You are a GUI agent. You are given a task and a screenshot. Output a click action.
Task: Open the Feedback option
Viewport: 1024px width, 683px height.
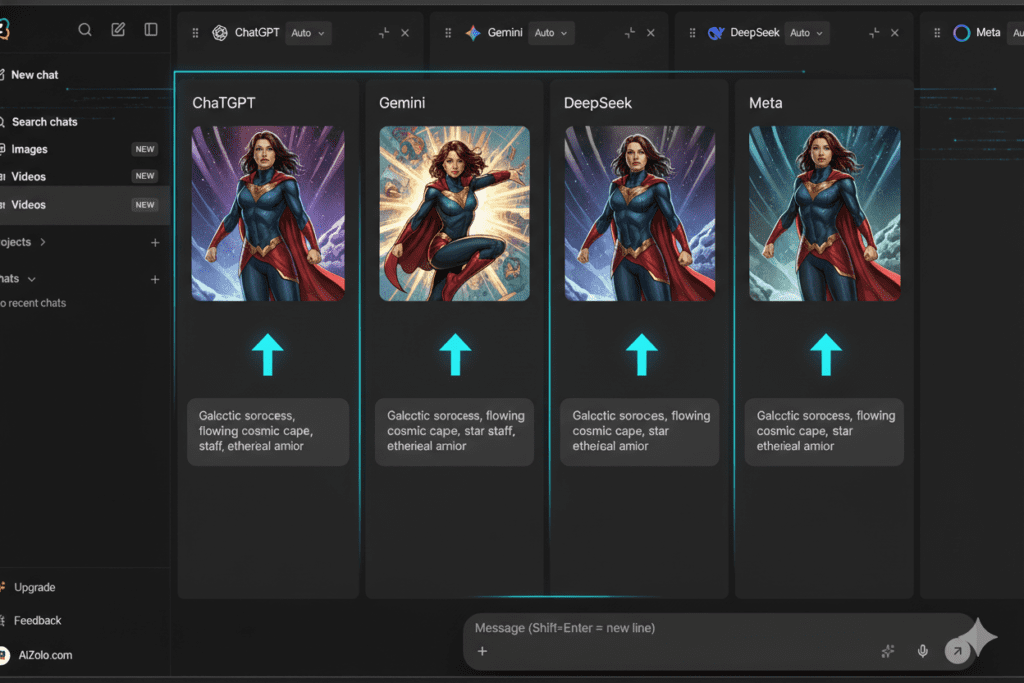37,620
